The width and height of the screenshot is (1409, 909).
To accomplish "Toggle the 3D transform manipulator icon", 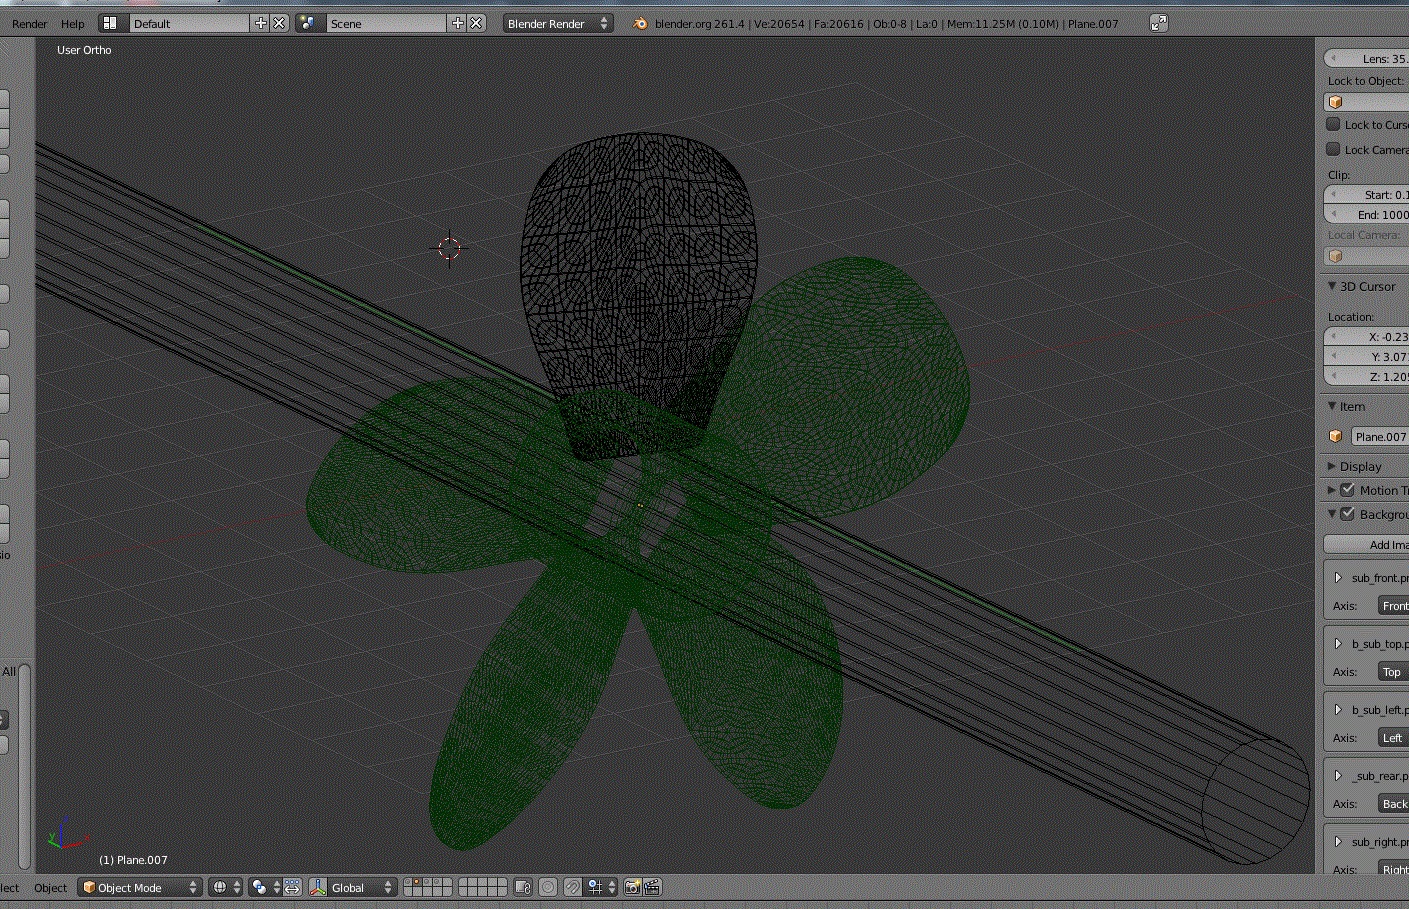I will pyautogui.click(x=318, y=887).
